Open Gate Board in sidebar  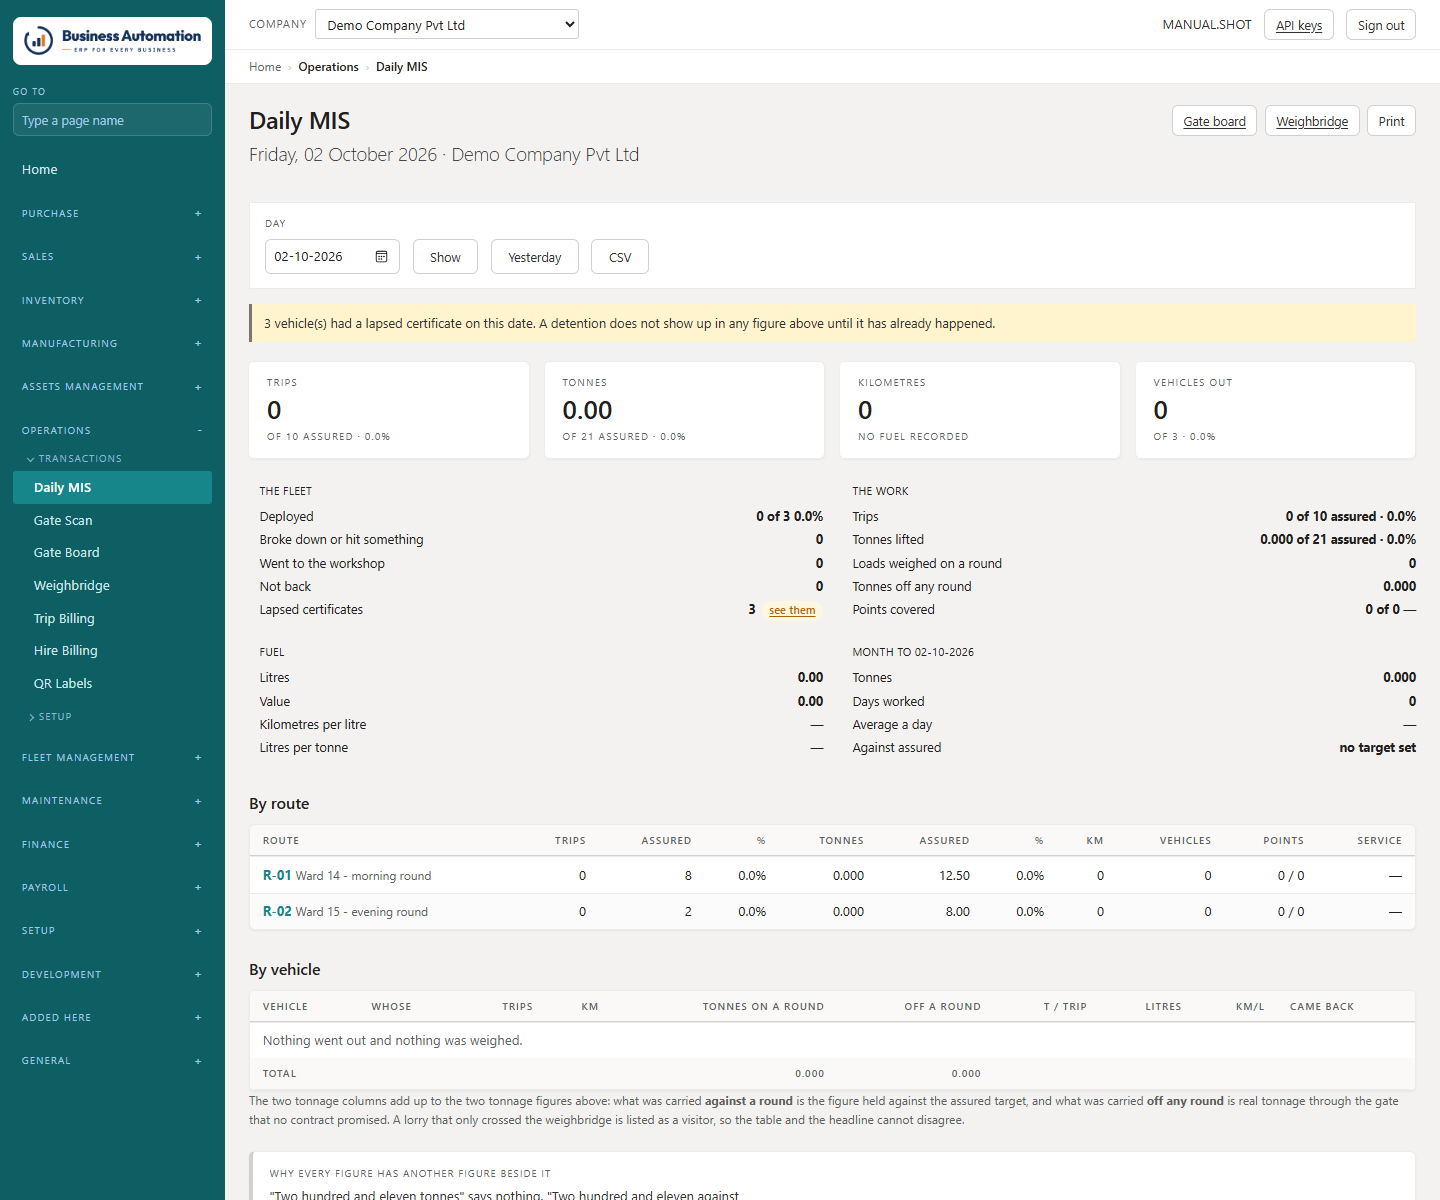(x=112, y=553)
